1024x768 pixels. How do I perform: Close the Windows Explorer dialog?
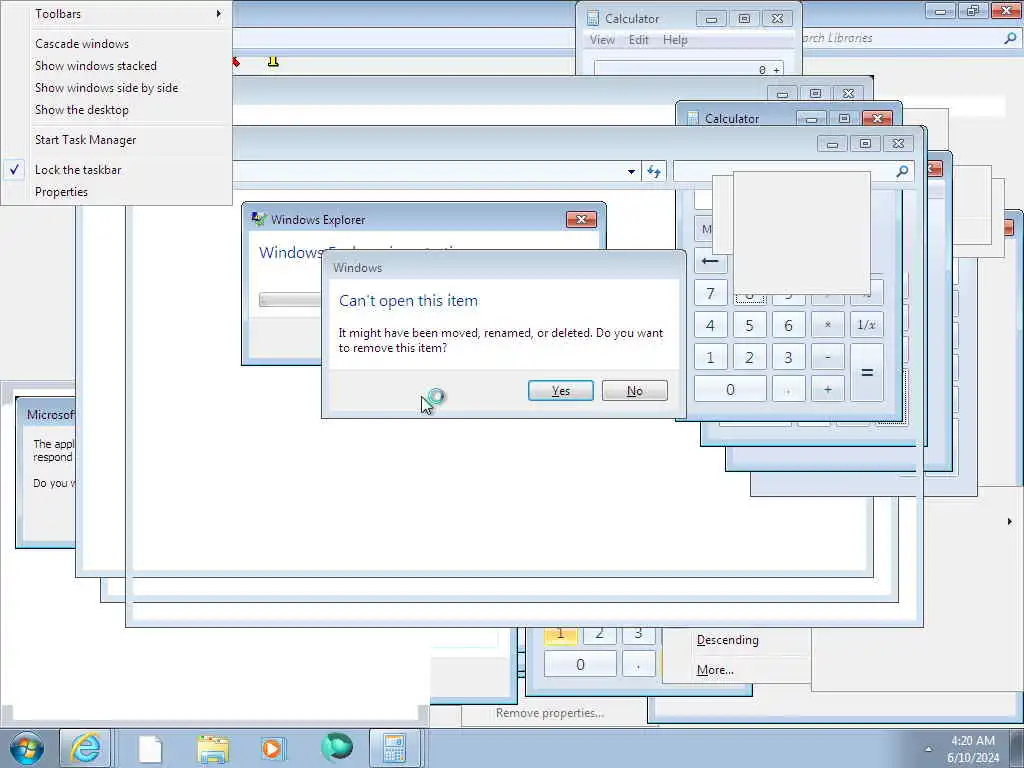point(581,219)
